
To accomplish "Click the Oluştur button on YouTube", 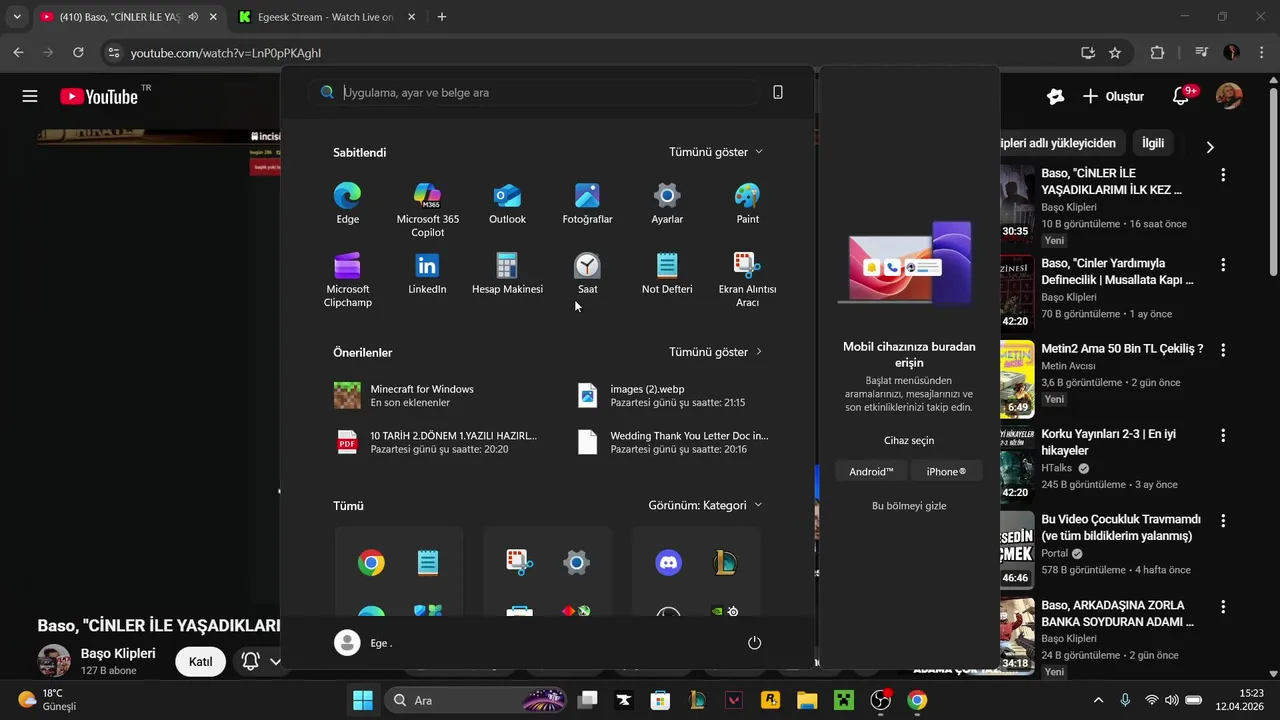I will [1113, 97].
